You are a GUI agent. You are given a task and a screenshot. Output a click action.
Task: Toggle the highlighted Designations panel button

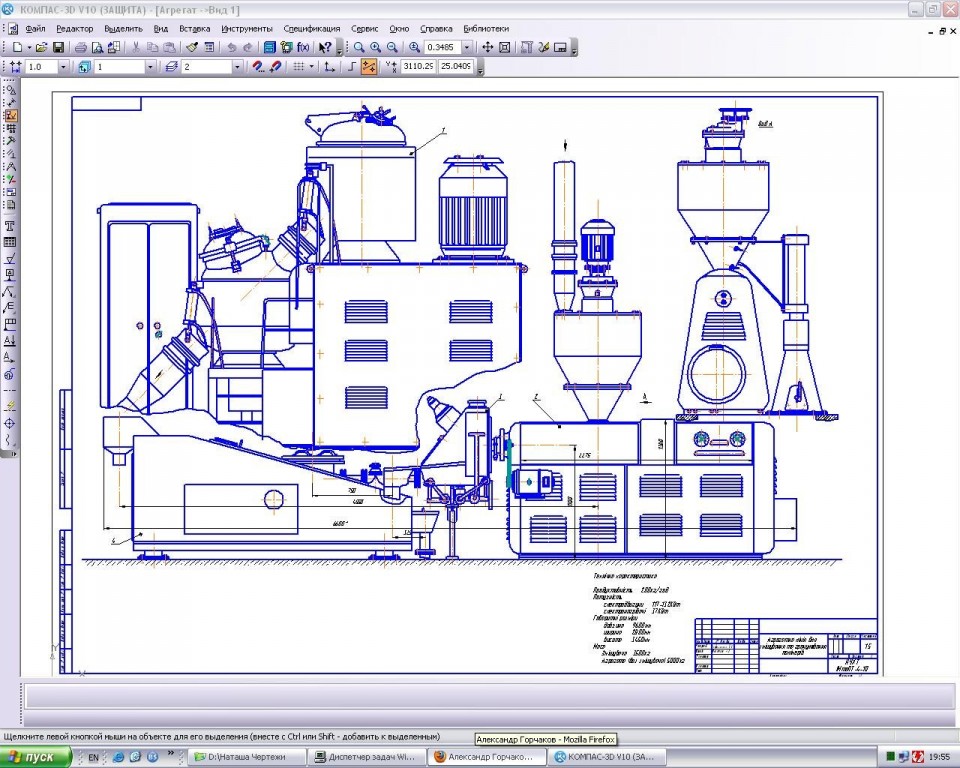tap(10, 115)
